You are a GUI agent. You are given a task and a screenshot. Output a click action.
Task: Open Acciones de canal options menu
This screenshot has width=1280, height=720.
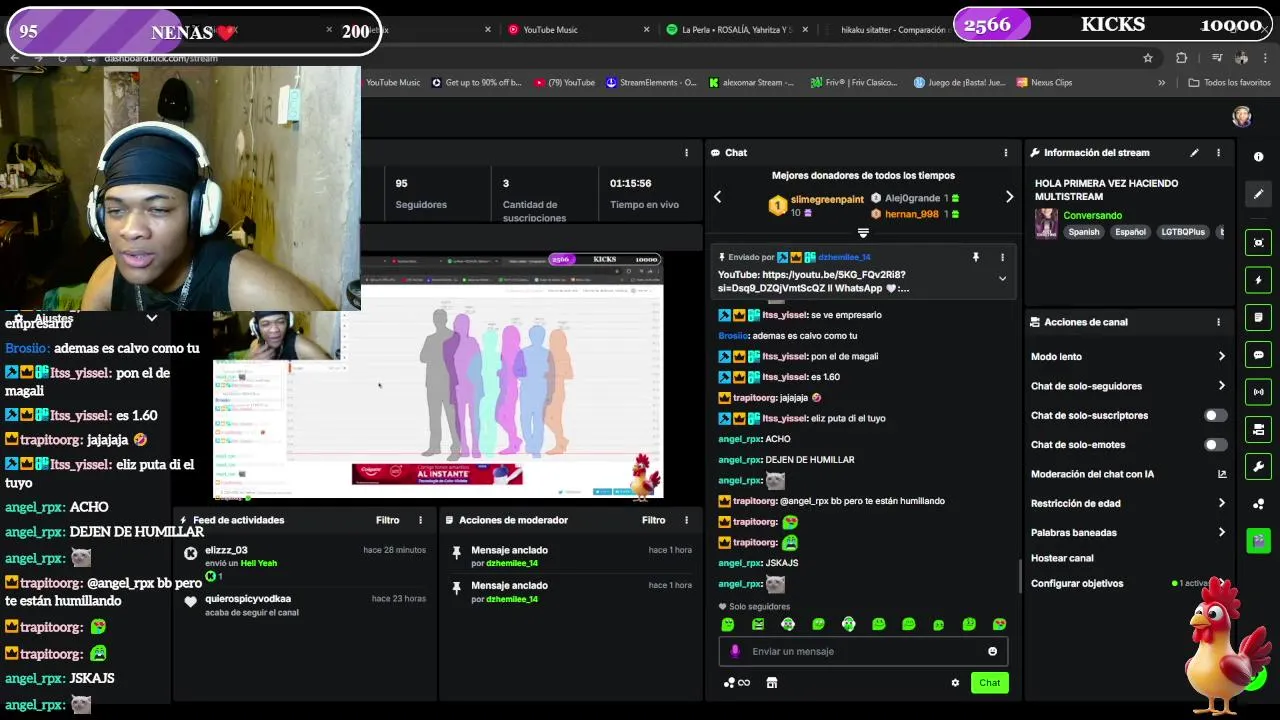coord(1218,322)
